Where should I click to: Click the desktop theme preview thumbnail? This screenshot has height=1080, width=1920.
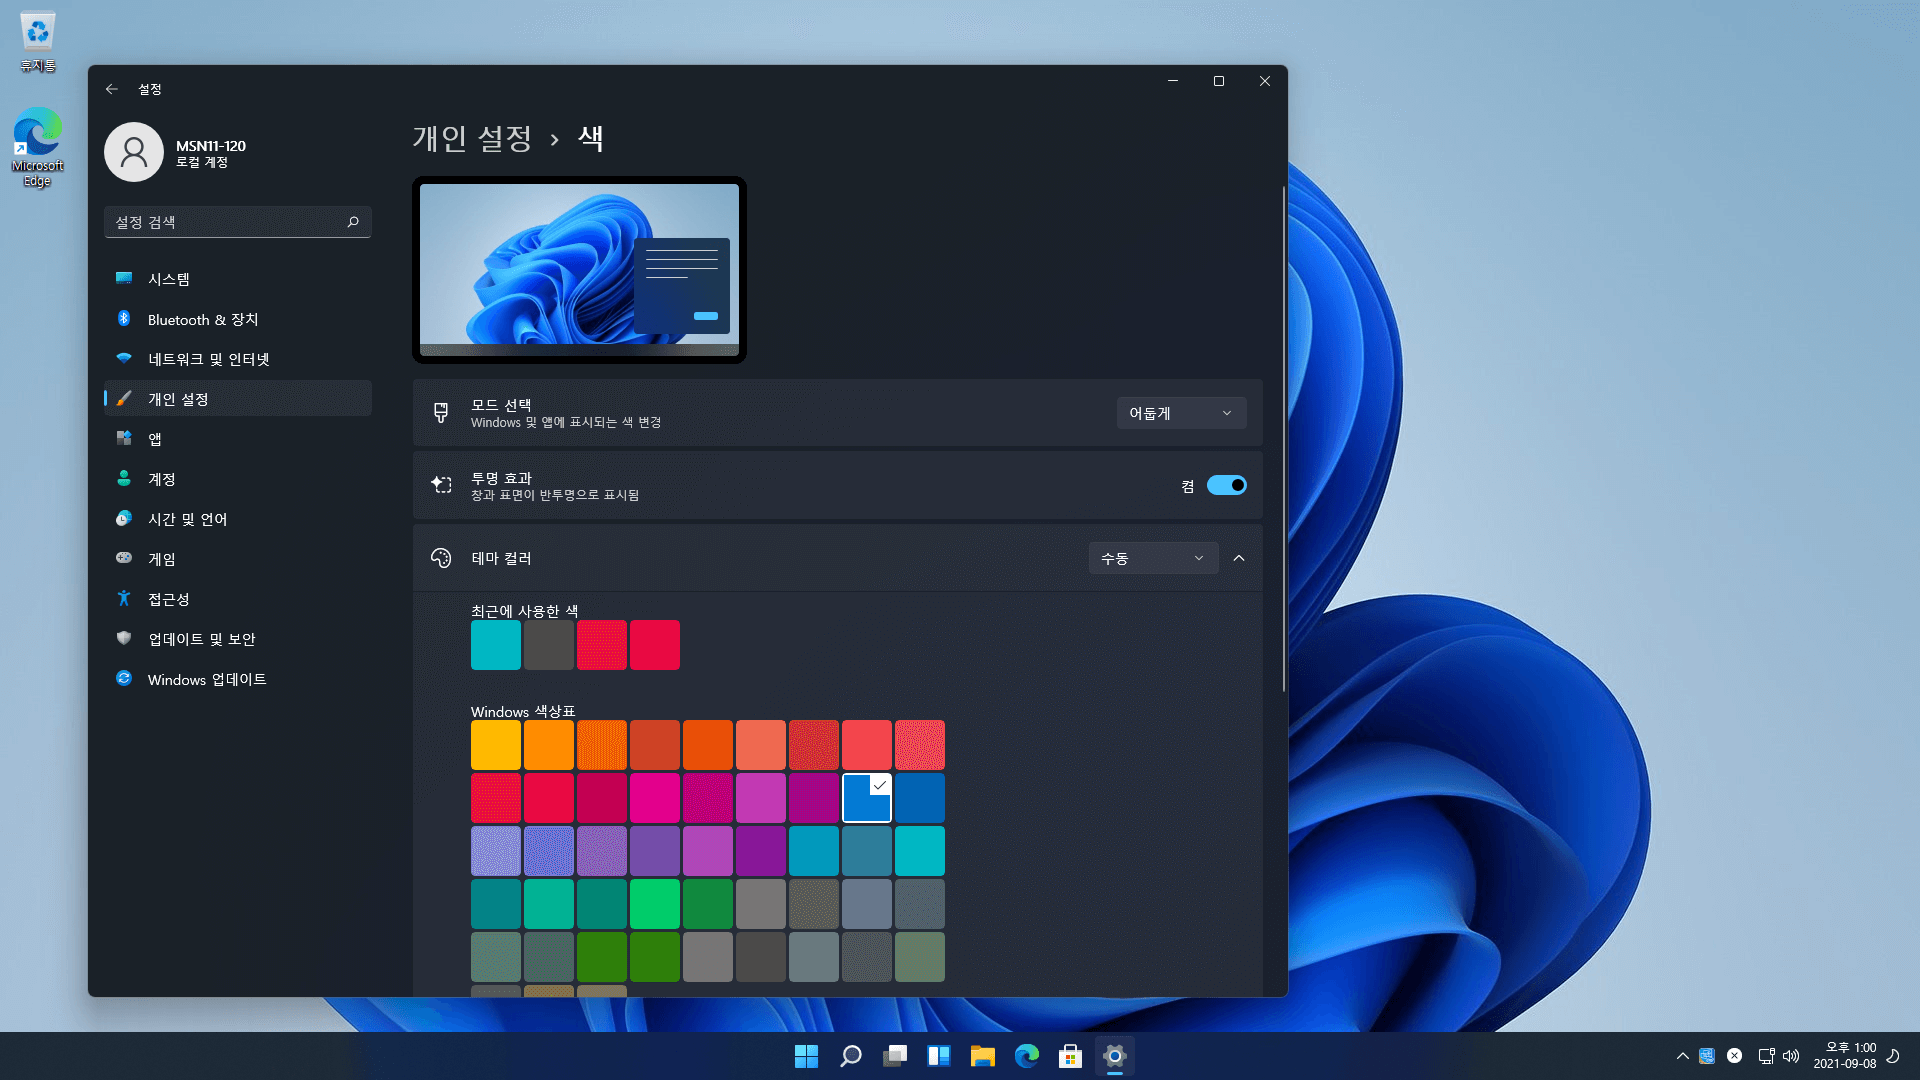579,270
